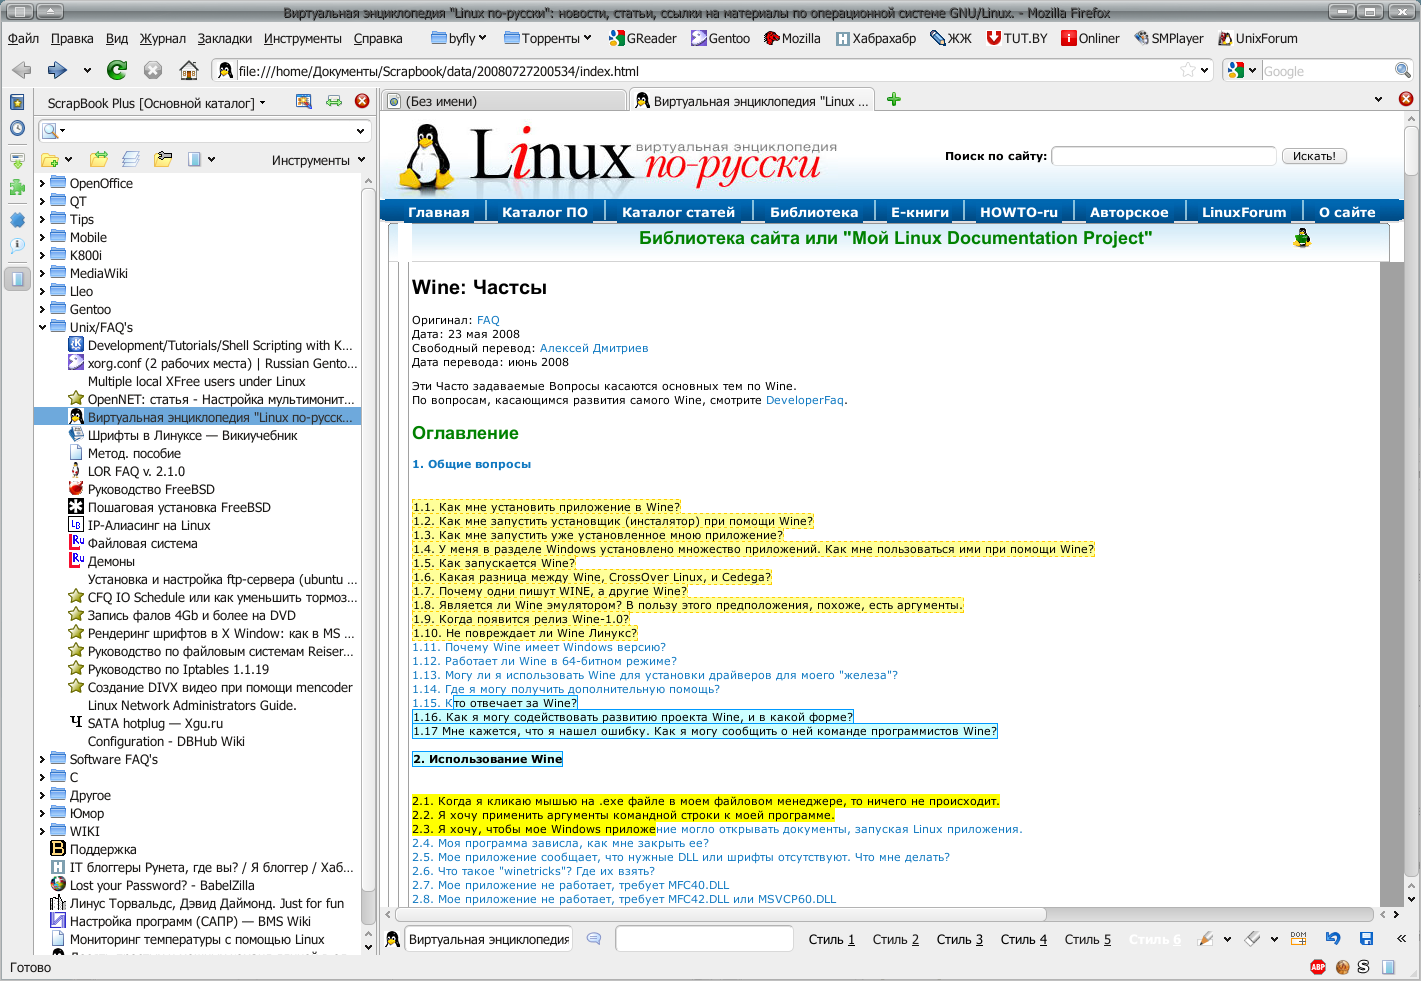Viewport: 1421px width, 981px height.
Task: Go back with the navigation back arrow
Action: (22, 70)
